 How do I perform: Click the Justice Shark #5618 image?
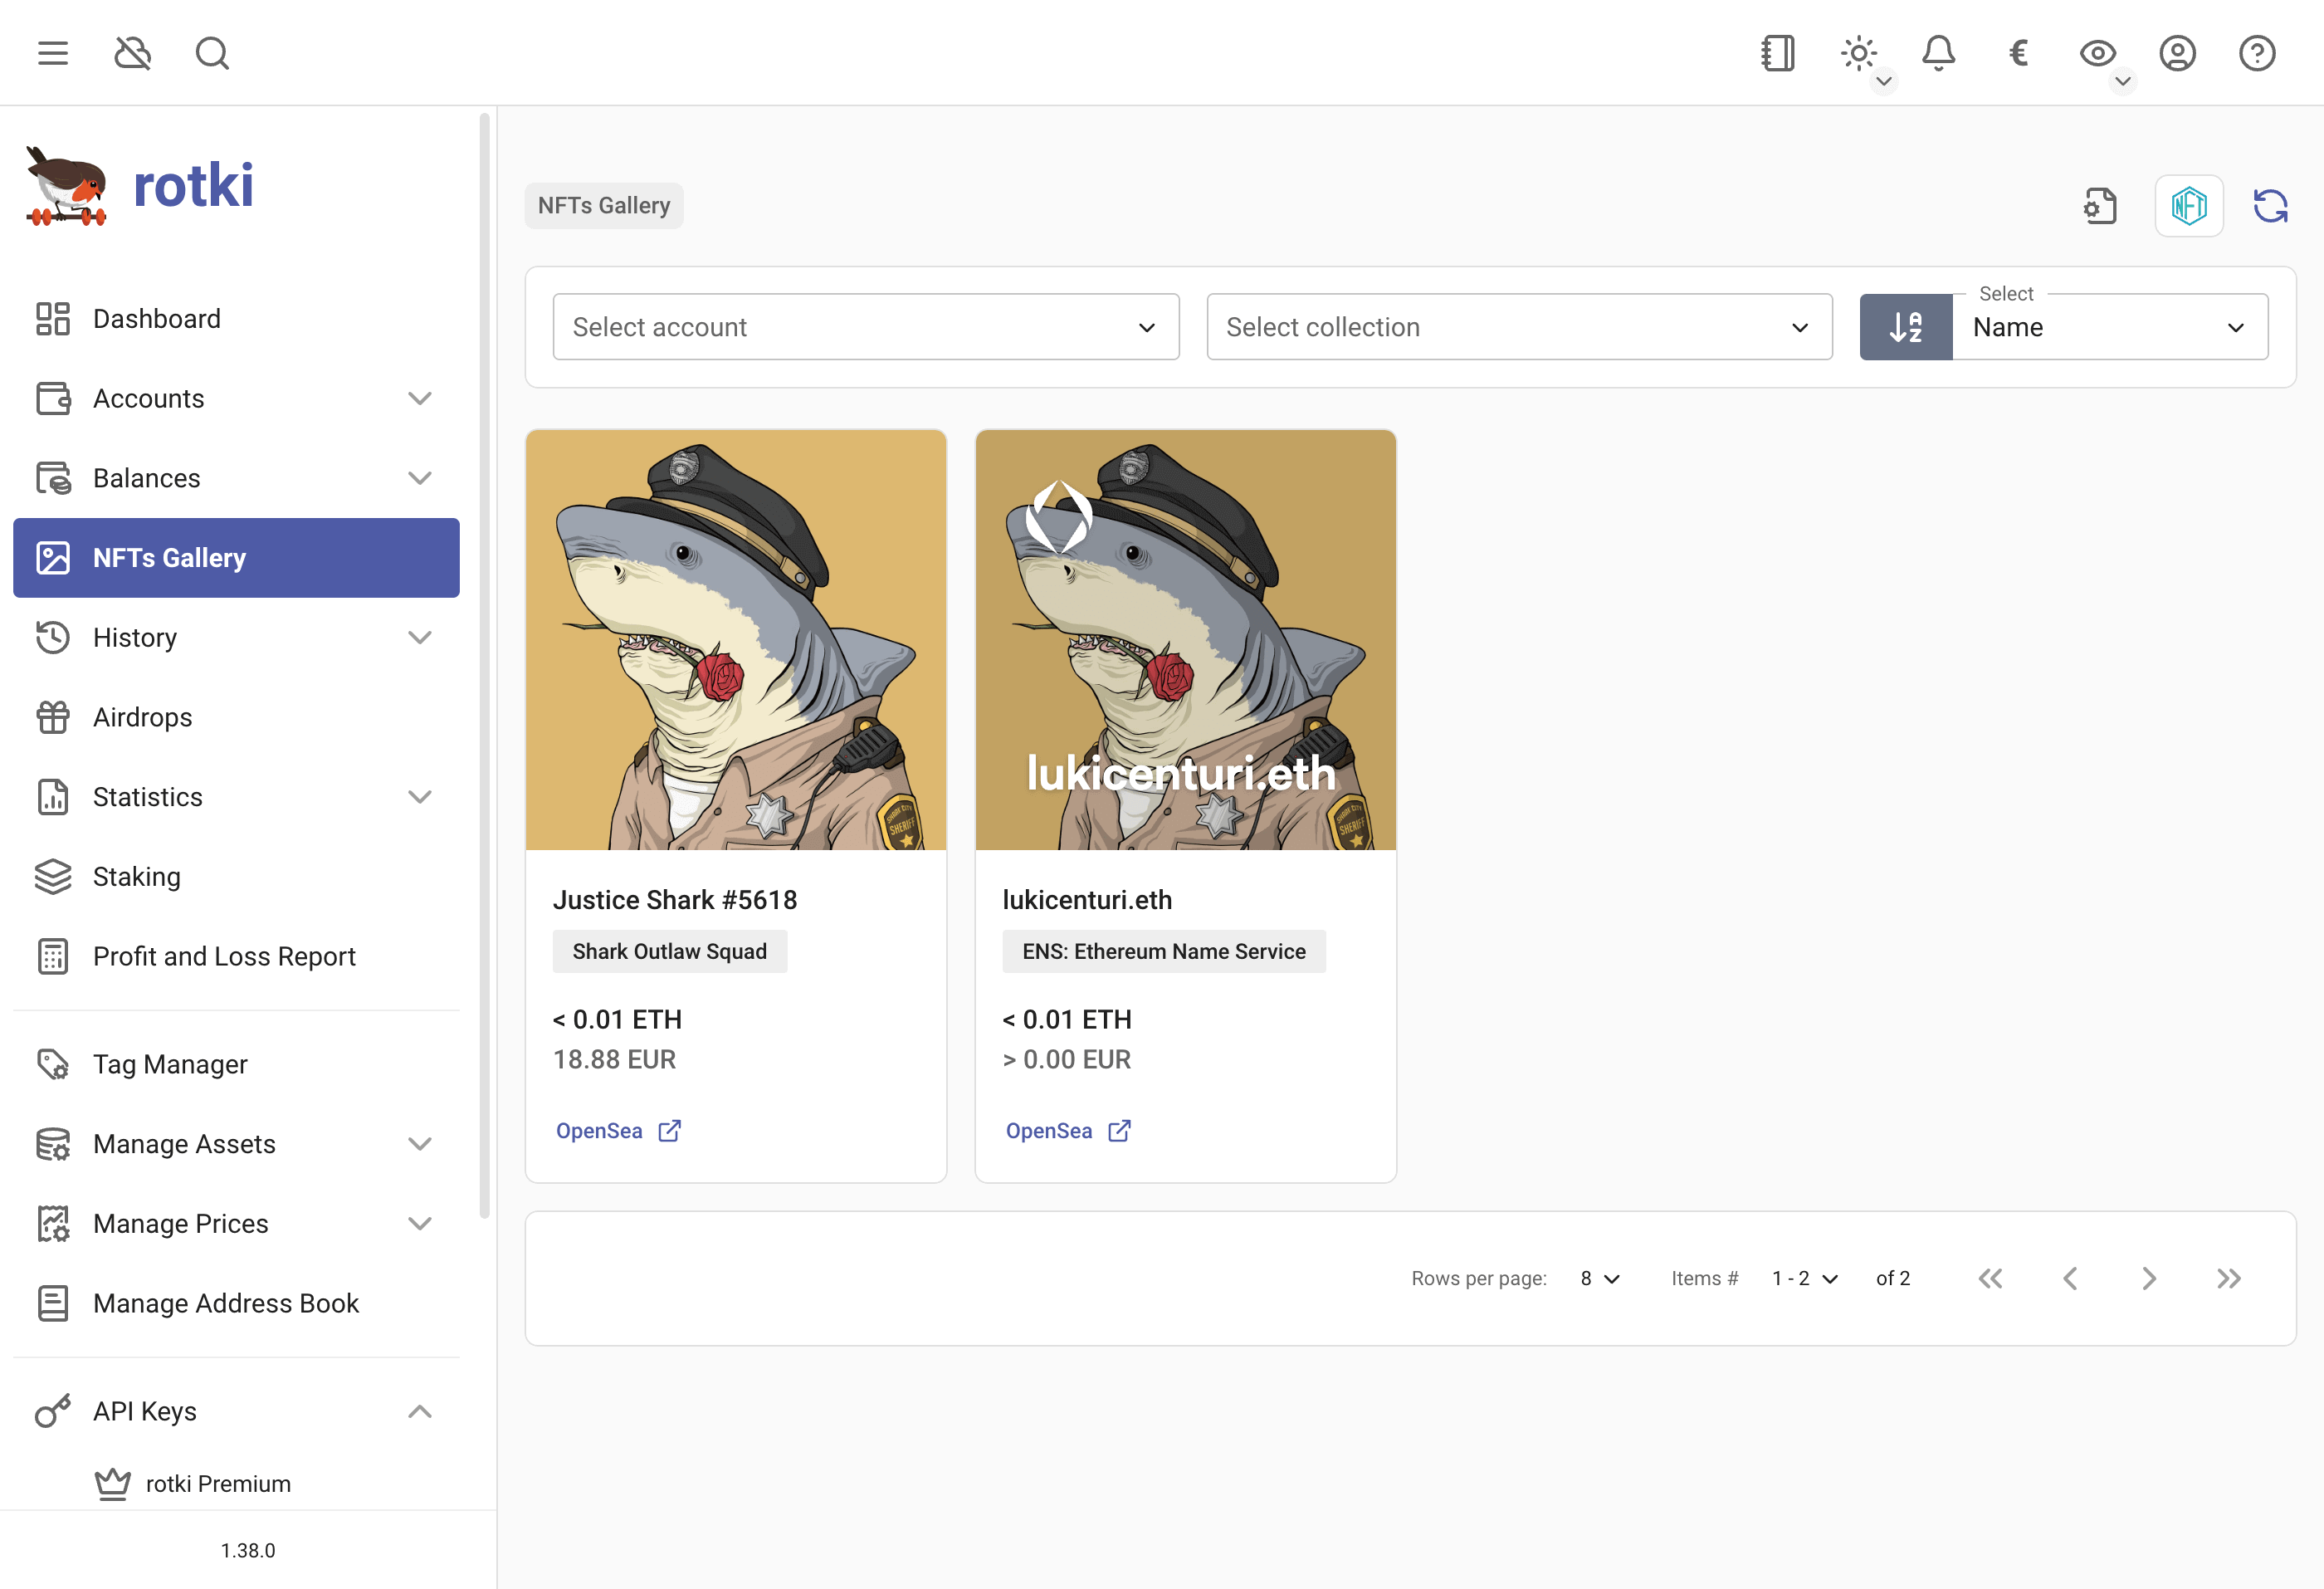click(x=736, y=640)
